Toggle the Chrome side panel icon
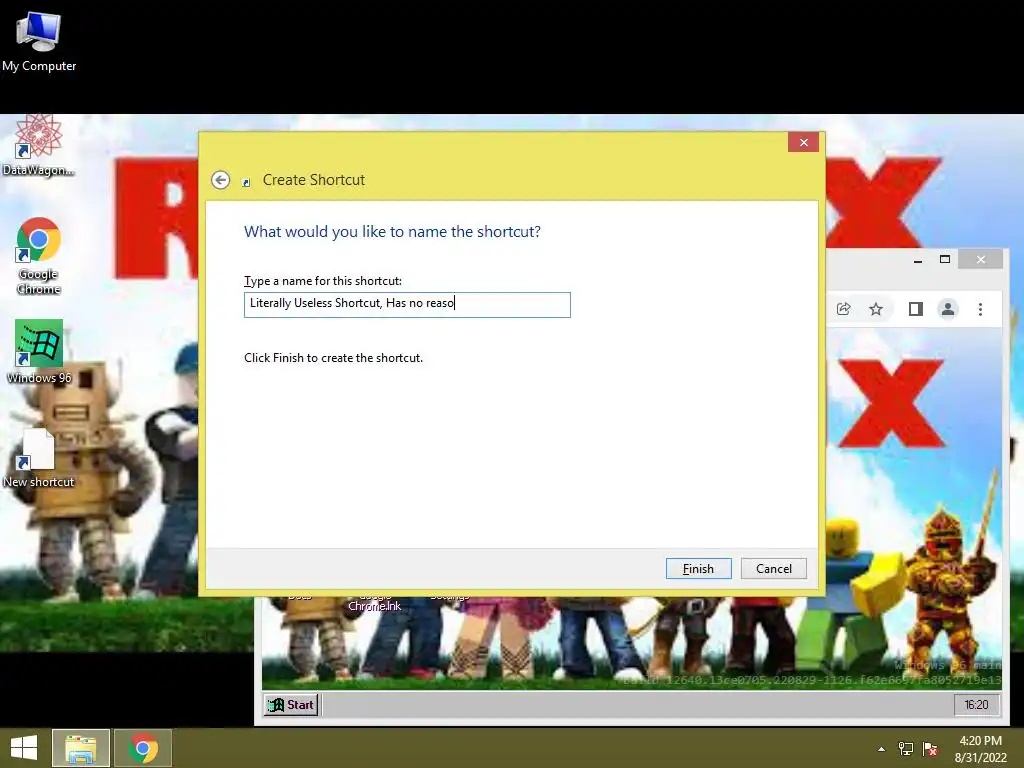 916,309
